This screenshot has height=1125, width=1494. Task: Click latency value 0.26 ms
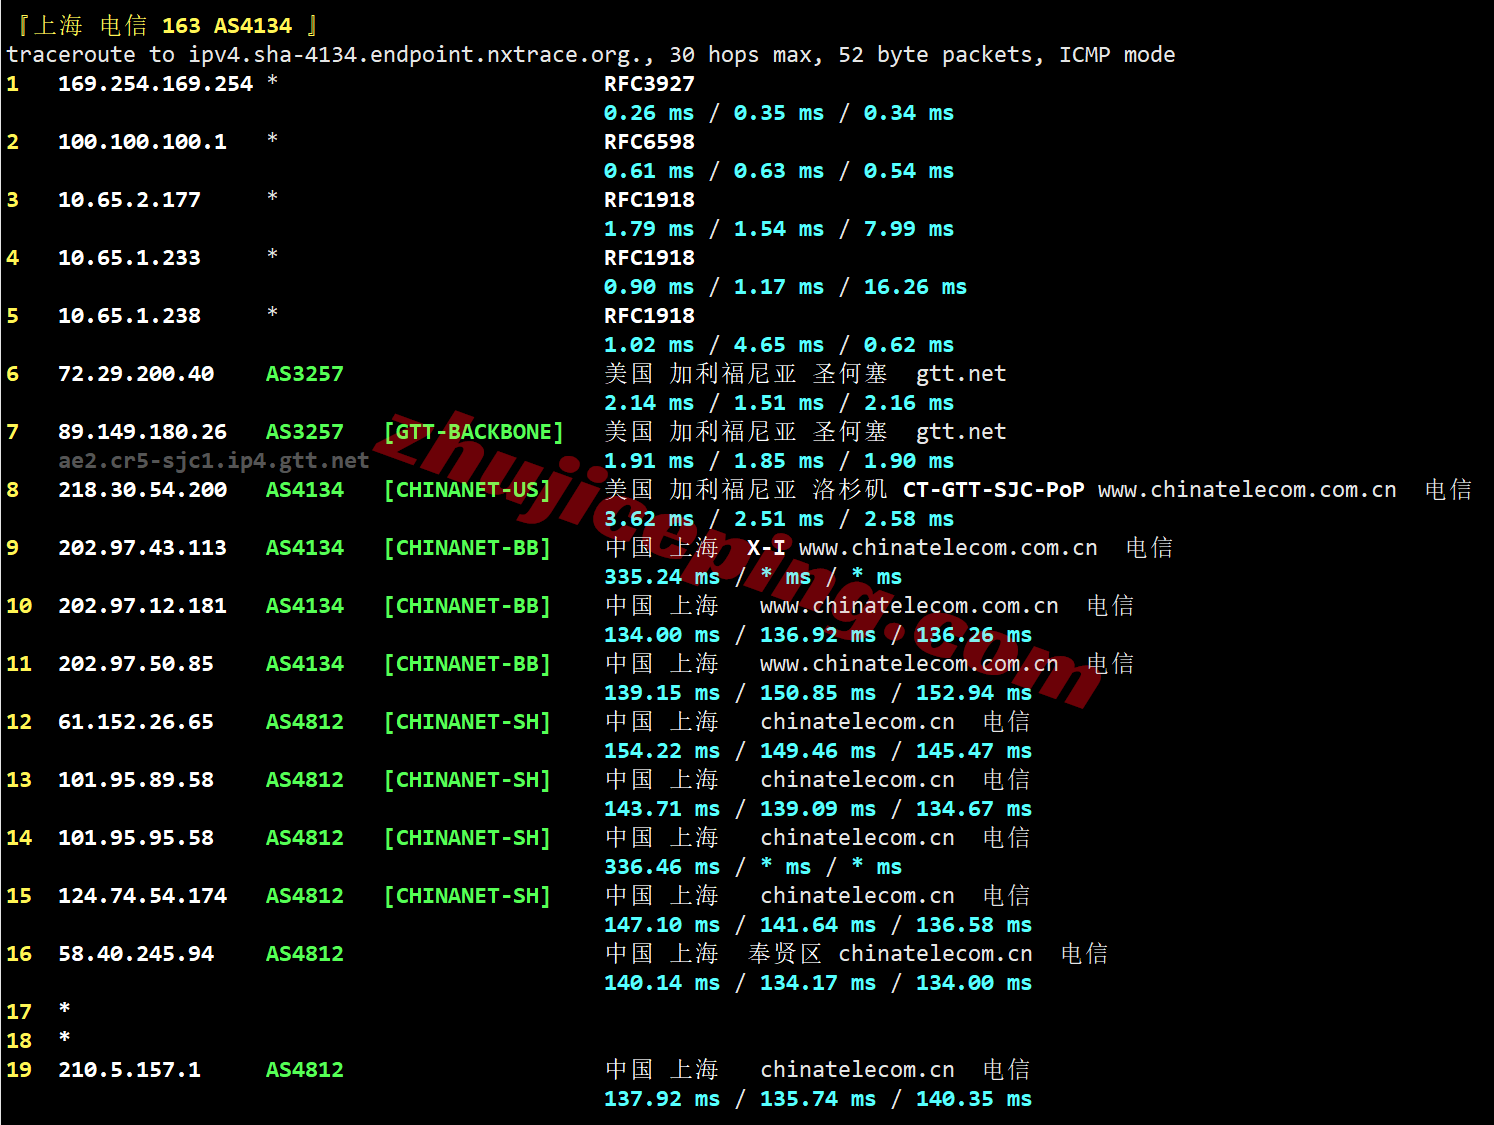[x=649, y=113]
